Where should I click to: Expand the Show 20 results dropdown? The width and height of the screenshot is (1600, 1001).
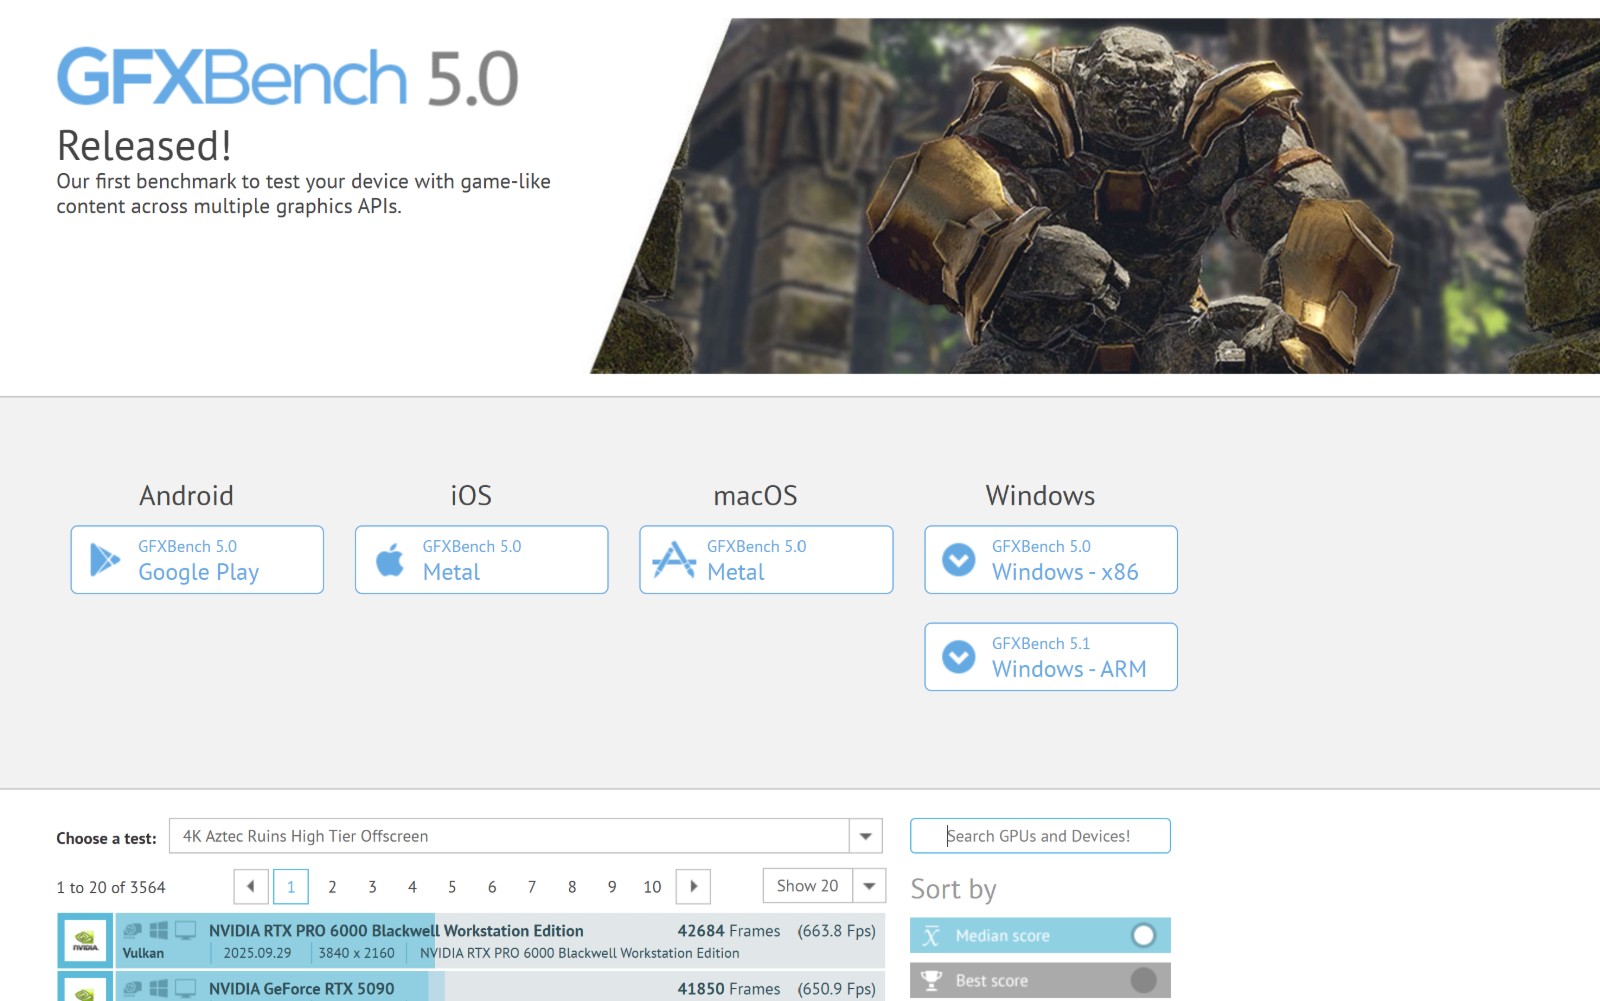point(869,887)
